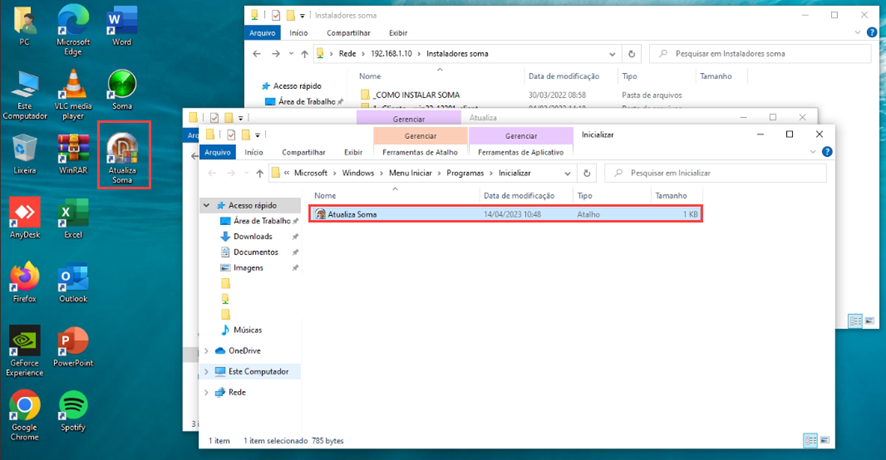The width and height of the screenshot is (886, 460).
Task: Open address dropdown in the Instaladores soma window
Action: [x=612, y=54]
